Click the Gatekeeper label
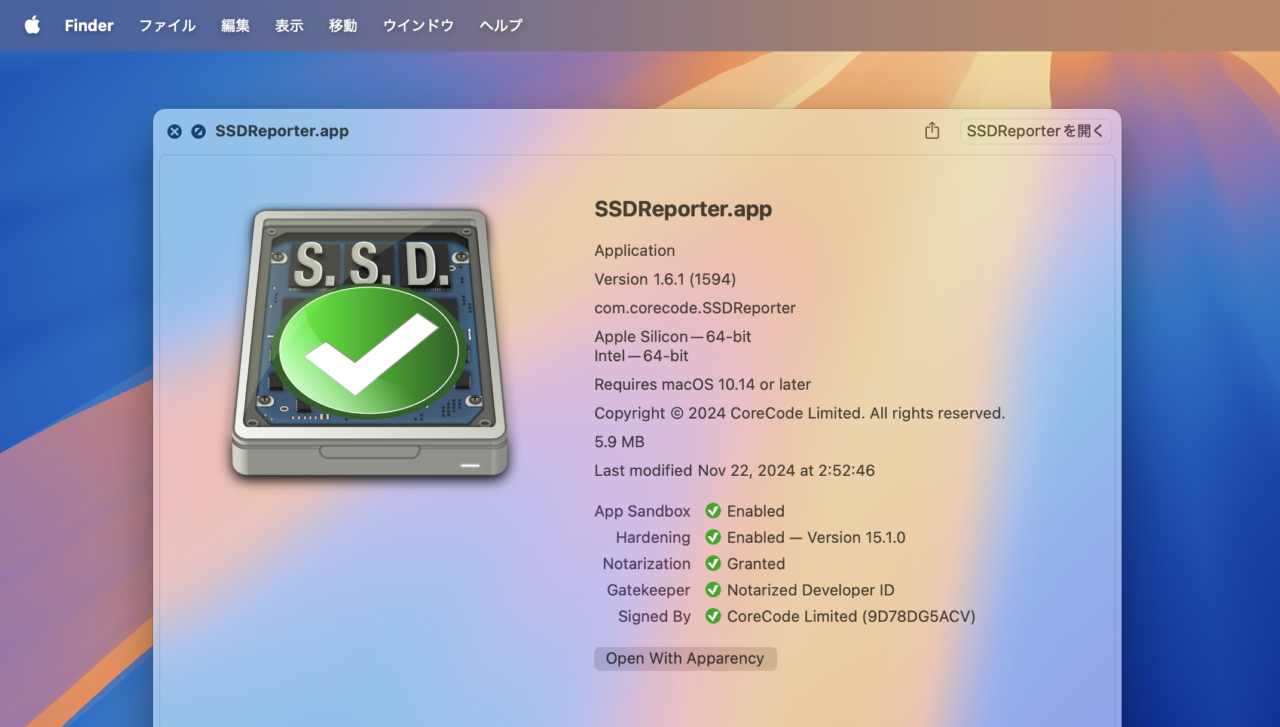This screenshot has width=1280, height=727. point(649,590)
